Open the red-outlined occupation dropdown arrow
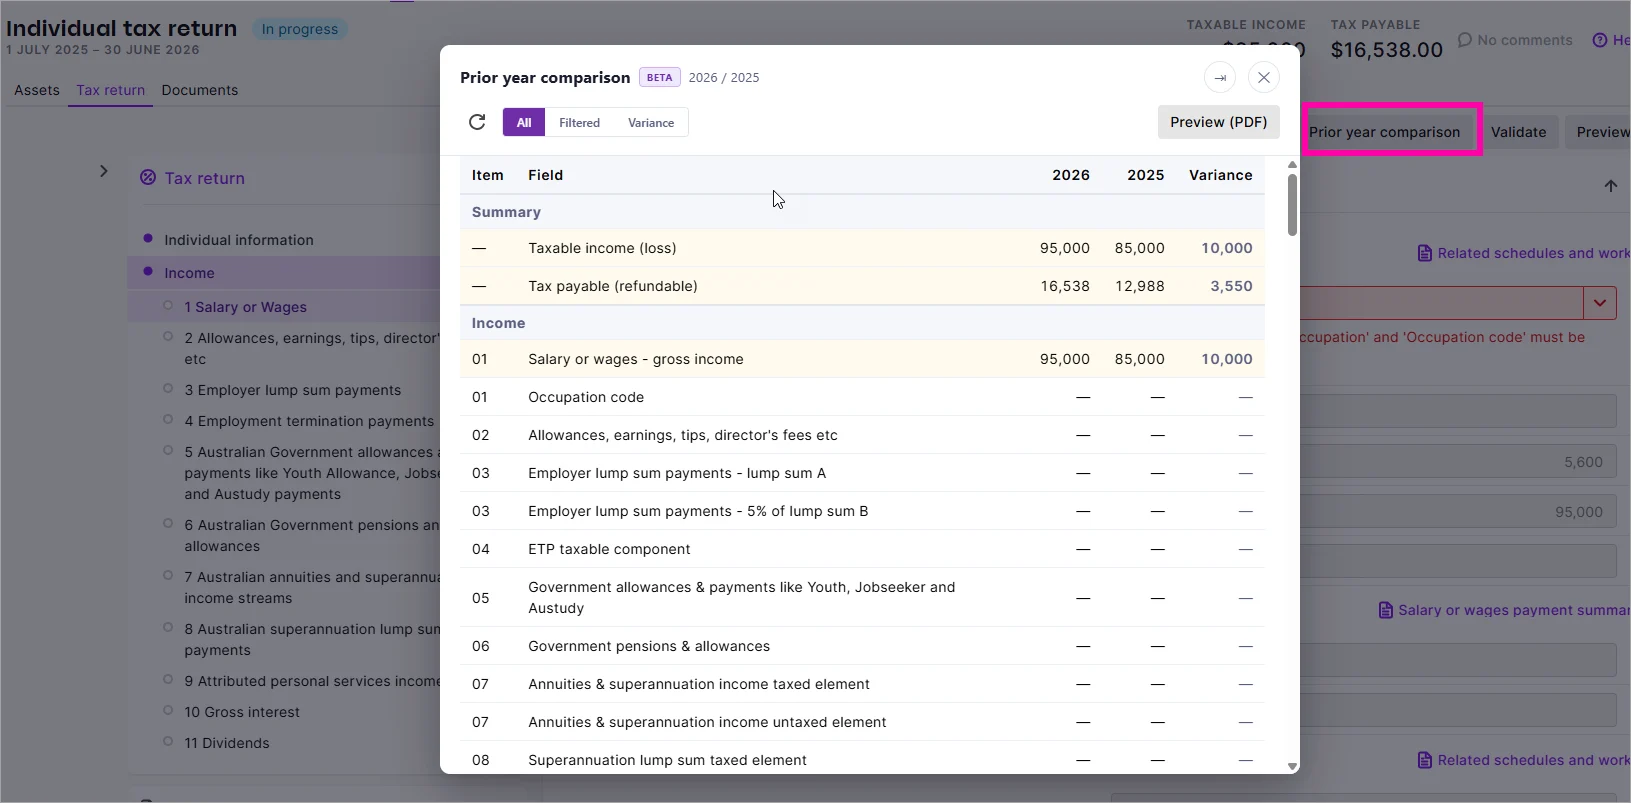The width and height of the screenshot is (1631, 803). click(1600, 303)
